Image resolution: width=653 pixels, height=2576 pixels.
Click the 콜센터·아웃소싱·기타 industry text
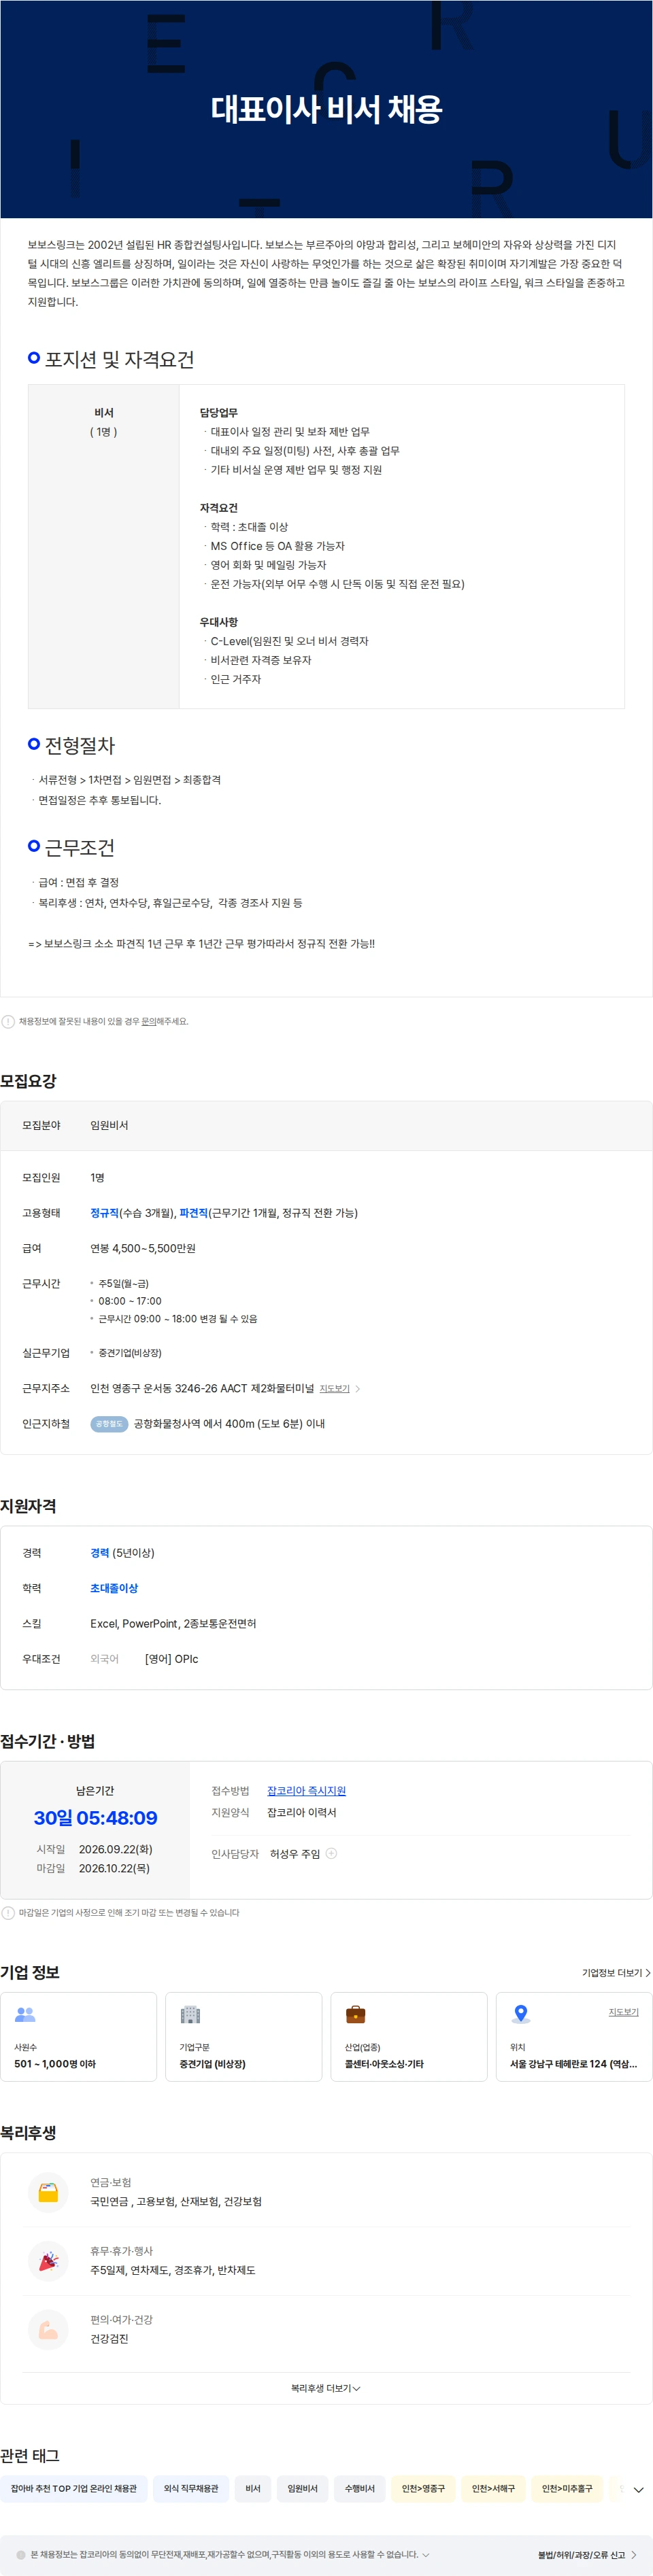click(384, 2063)
